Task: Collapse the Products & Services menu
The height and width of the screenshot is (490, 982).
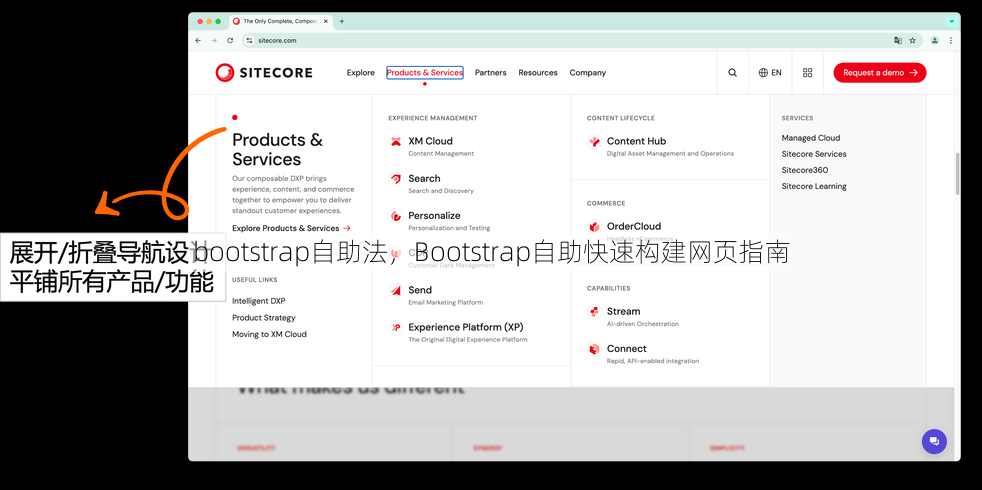Action: [x=425, y=73]
